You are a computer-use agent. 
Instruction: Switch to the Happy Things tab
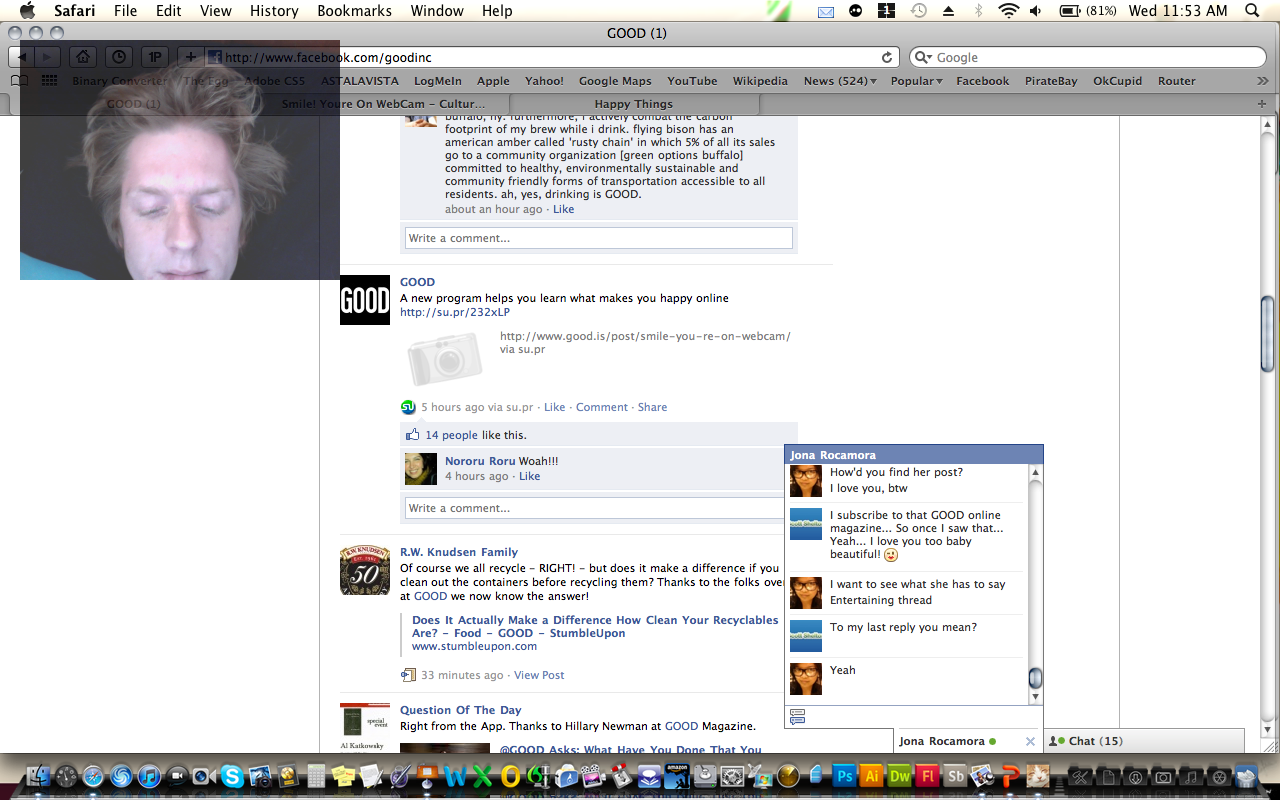[633, 104]
